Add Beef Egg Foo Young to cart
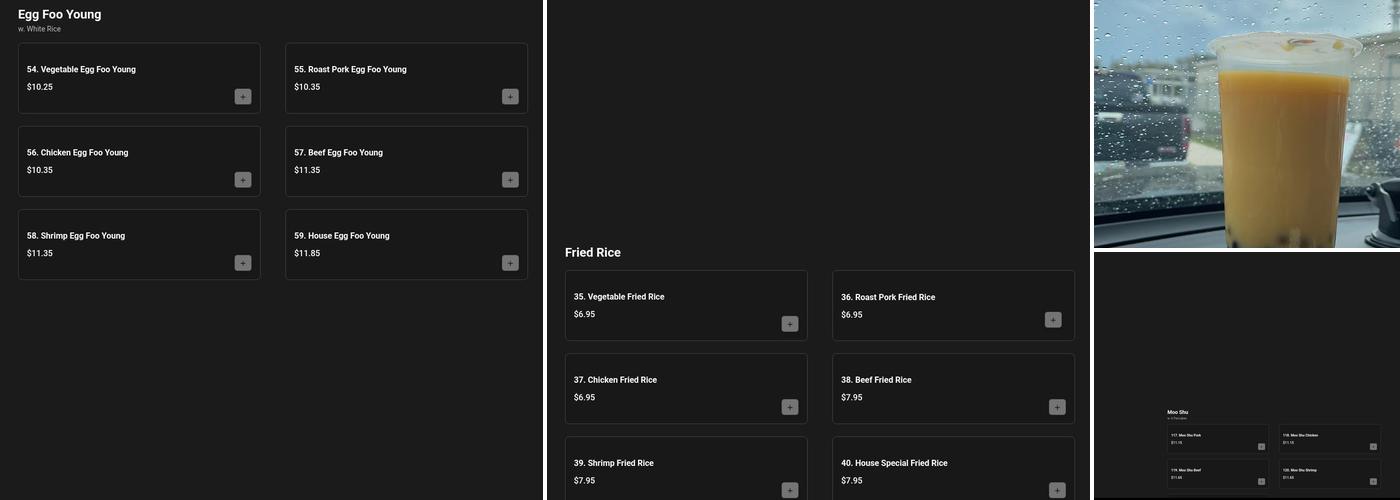 [x=510, y=180]
